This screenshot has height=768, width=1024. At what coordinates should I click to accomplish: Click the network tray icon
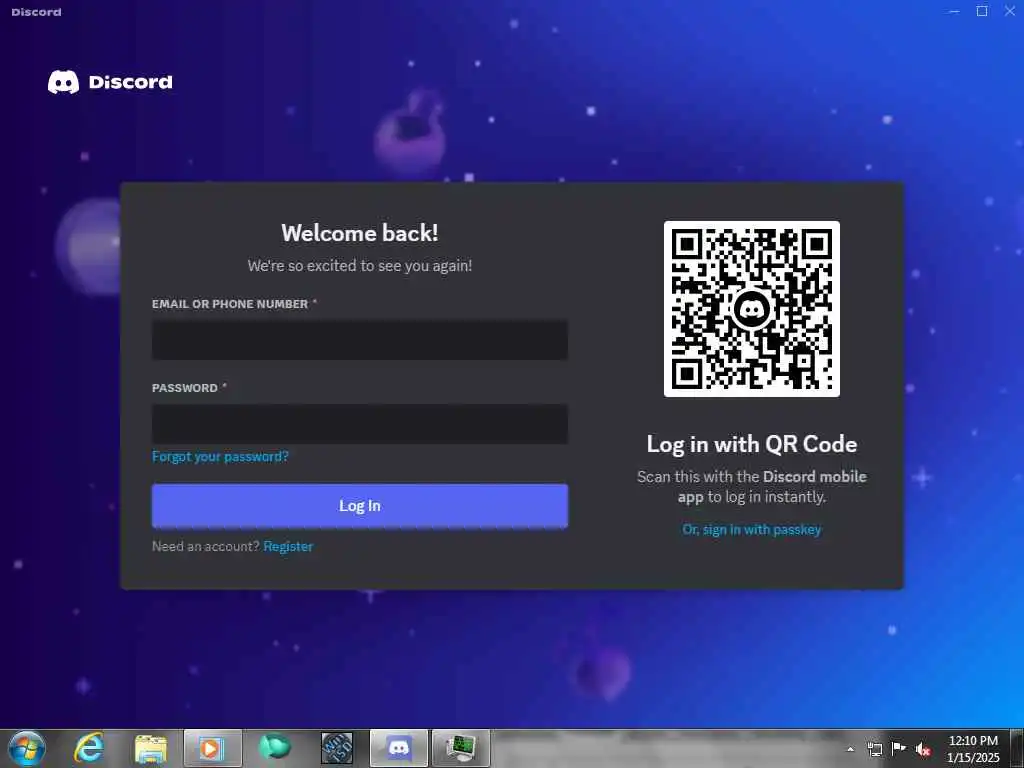874,749
